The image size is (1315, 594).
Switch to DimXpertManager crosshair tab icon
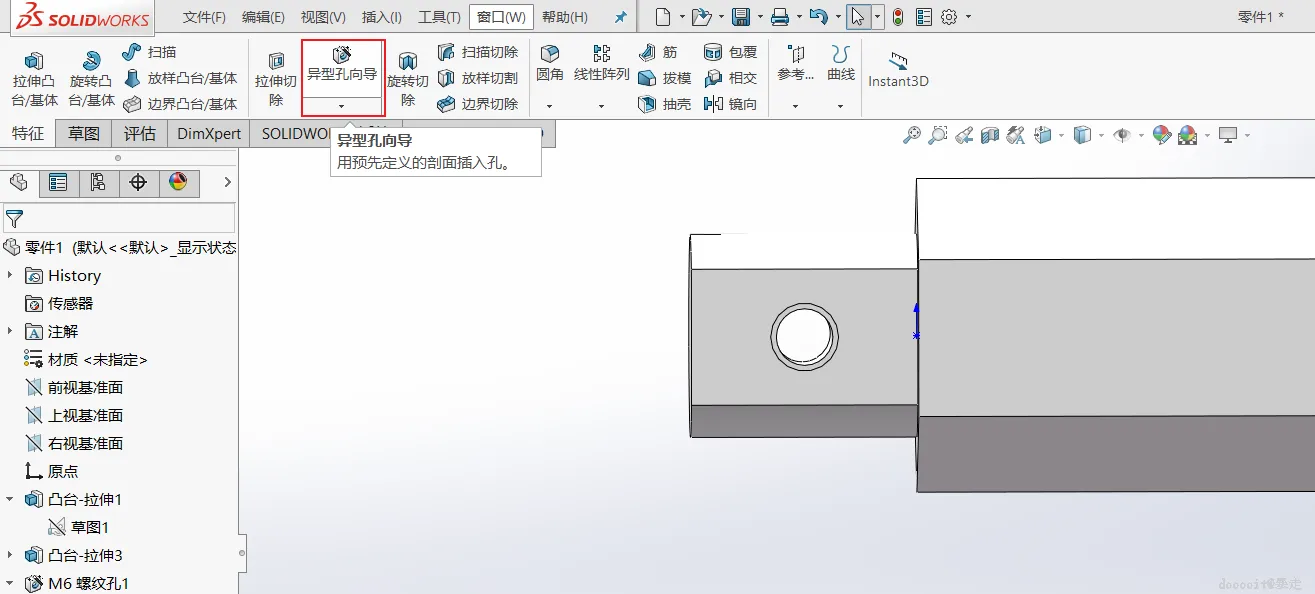(138, 183)
